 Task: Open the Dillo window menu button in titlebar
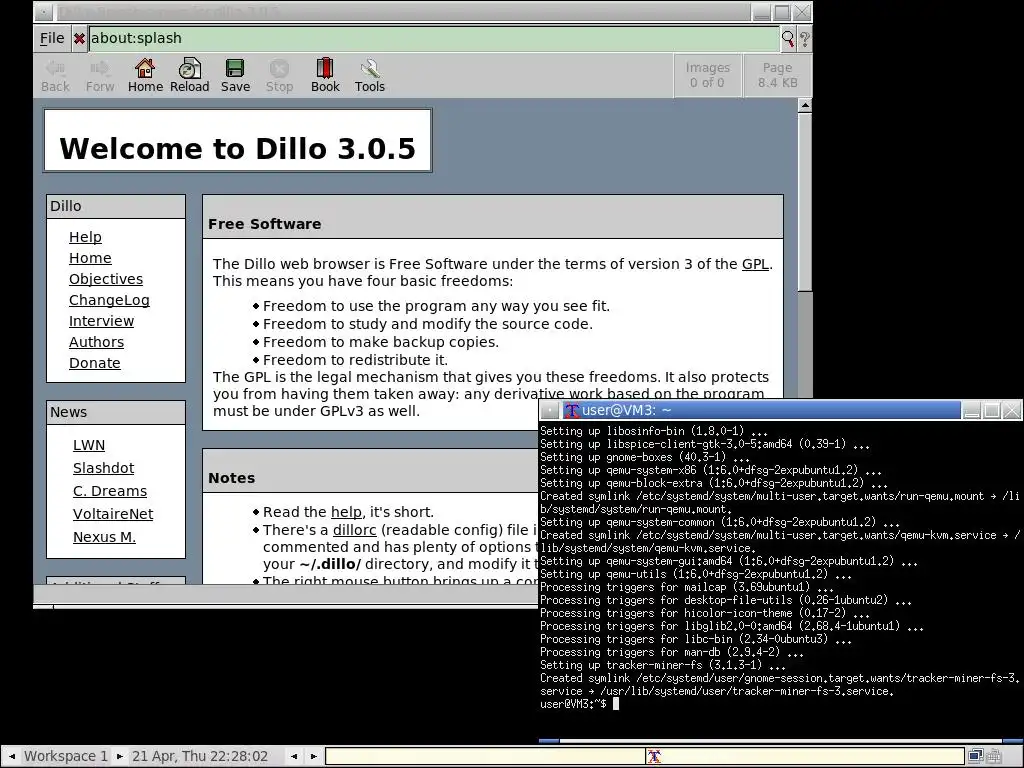pyautogui.click(x=43, y=12)
